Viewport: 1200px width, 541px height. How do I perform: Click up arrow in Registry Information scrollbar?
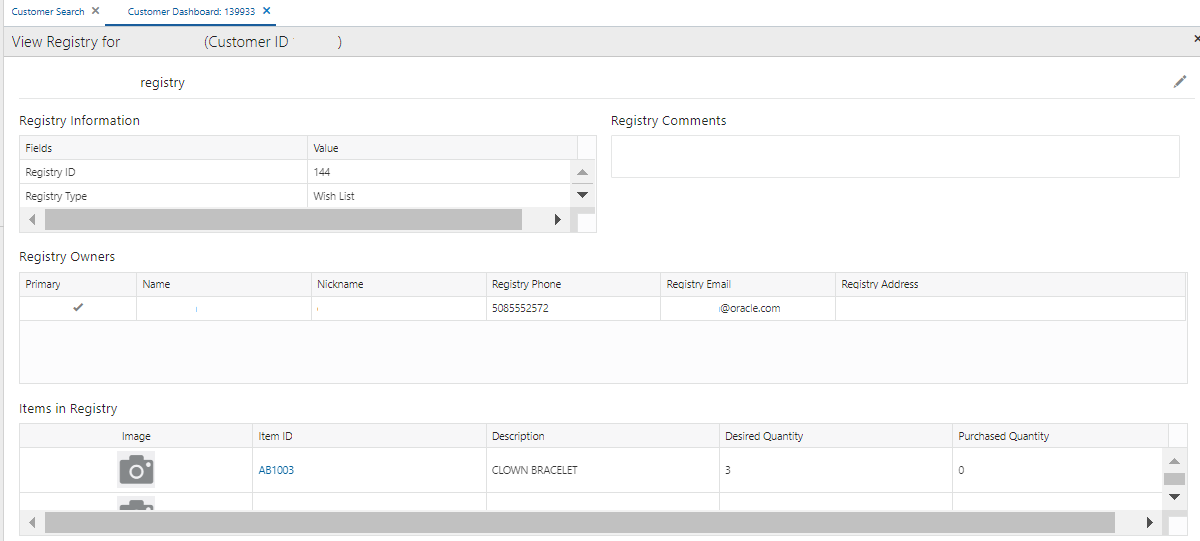(583, 172)
